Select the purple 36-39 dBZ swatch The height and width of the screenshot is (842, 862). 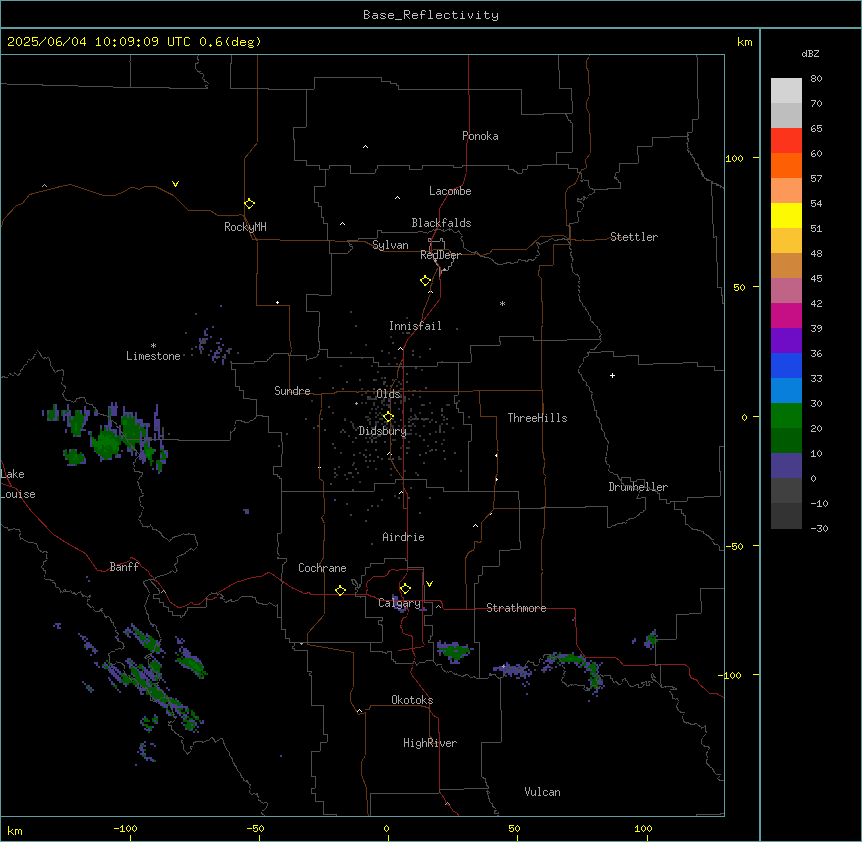[786, 341]
